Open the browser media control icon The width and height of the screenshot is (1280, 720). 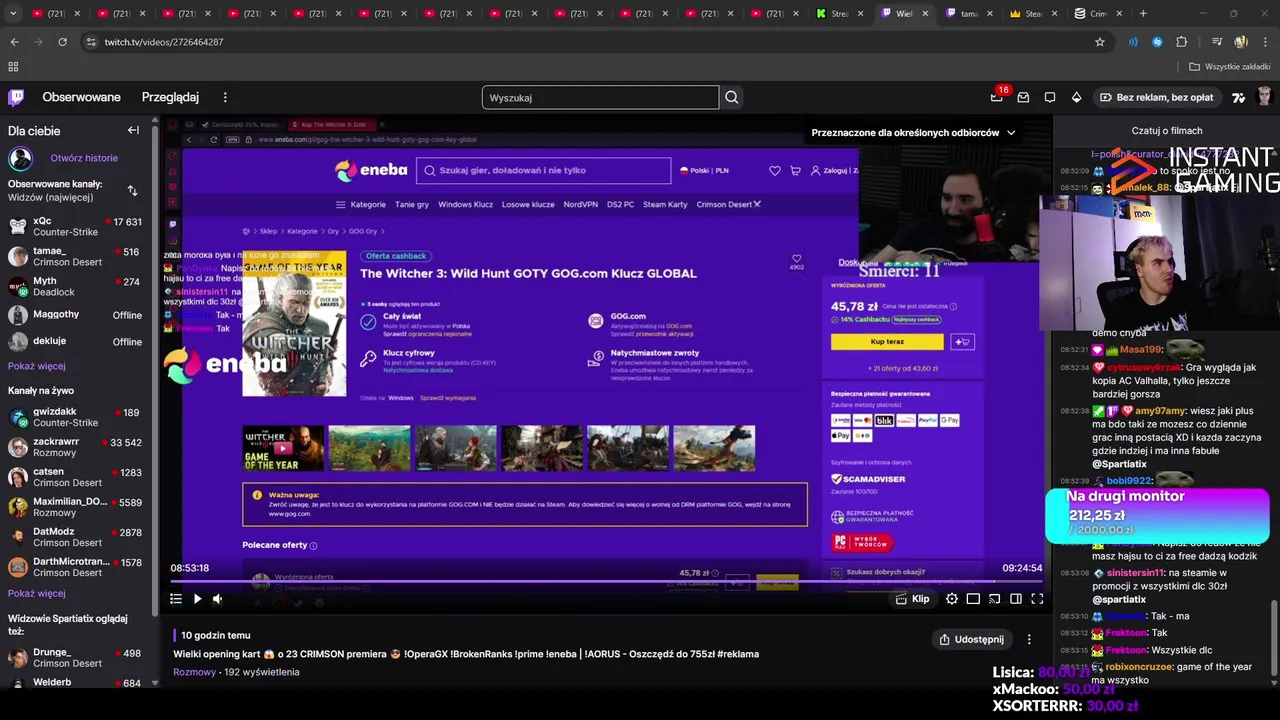point(1216,42)
